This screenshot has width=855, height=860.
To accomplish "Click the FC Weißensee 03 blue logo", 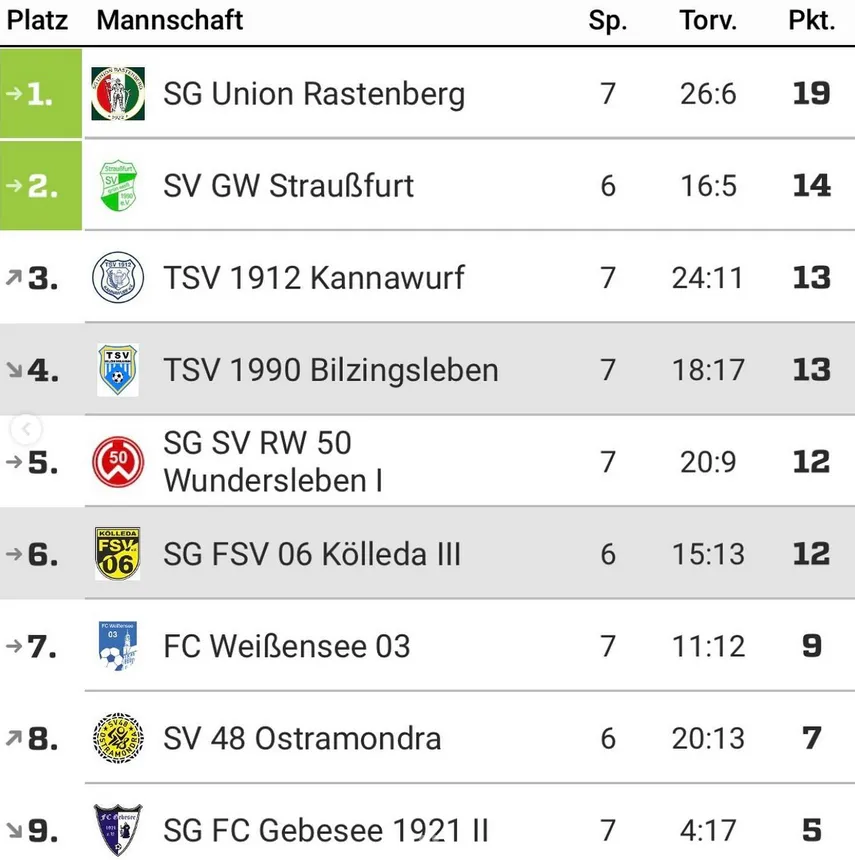I will pos(118,646).
